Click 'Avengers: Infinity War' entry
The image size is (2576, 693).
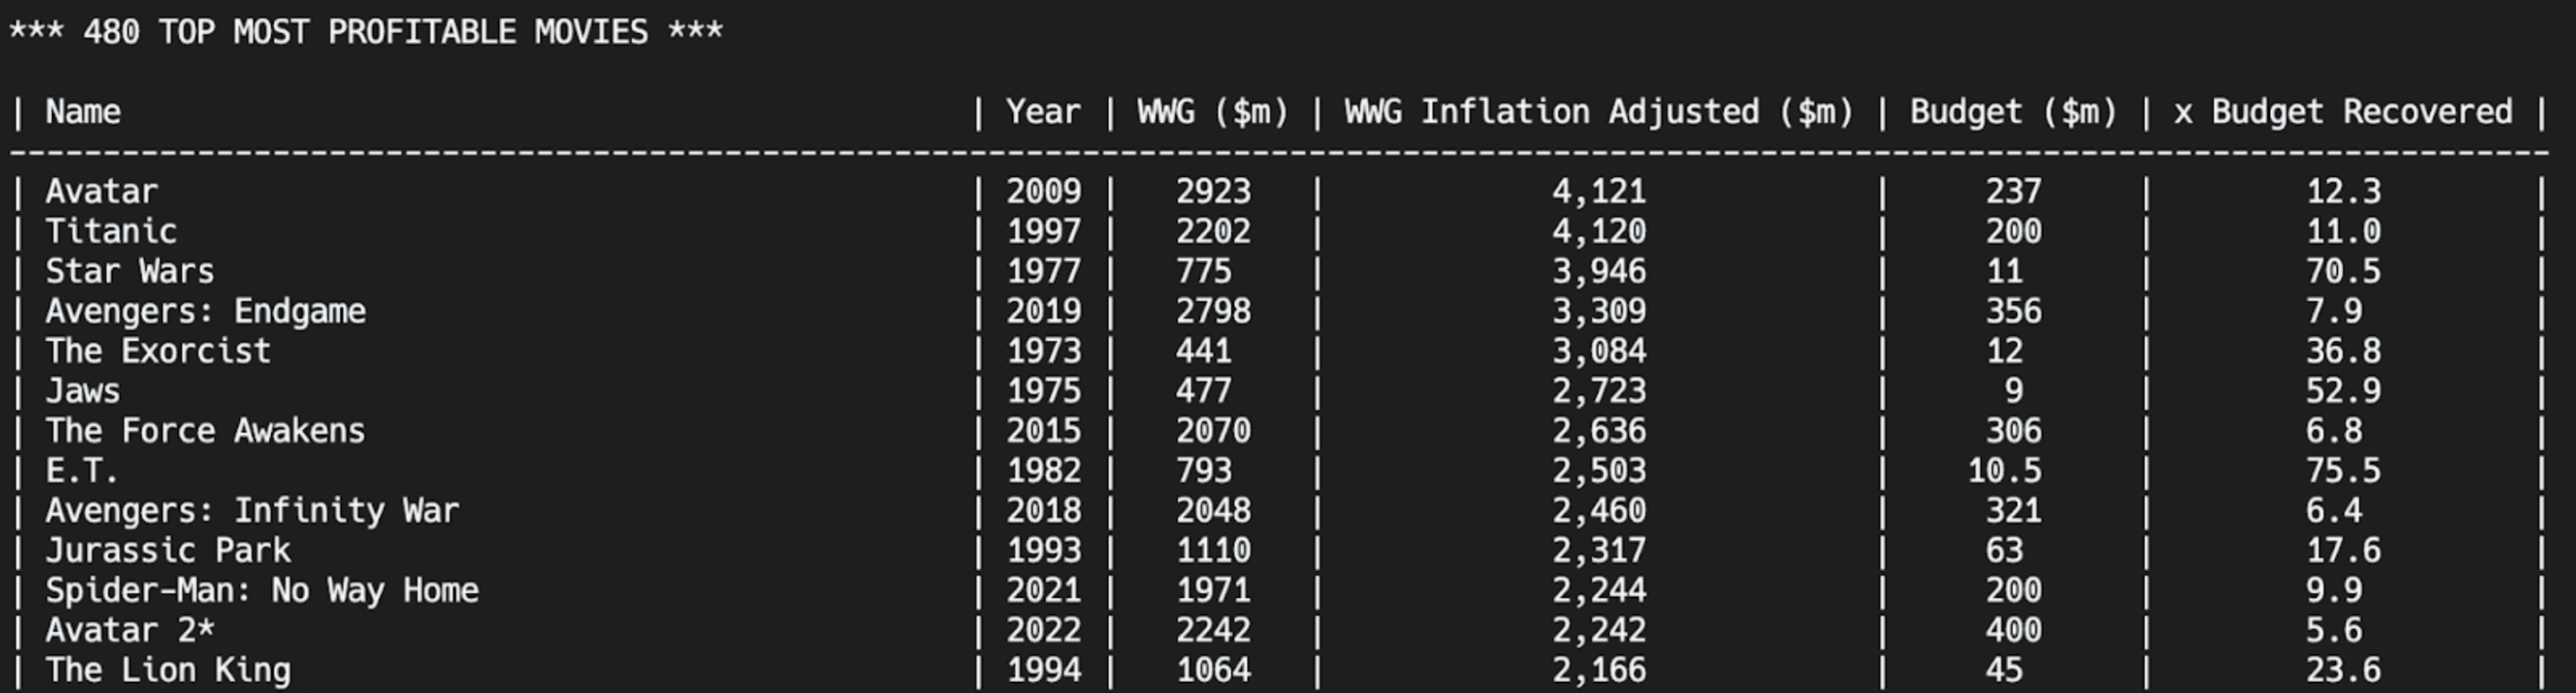point(252,511)
